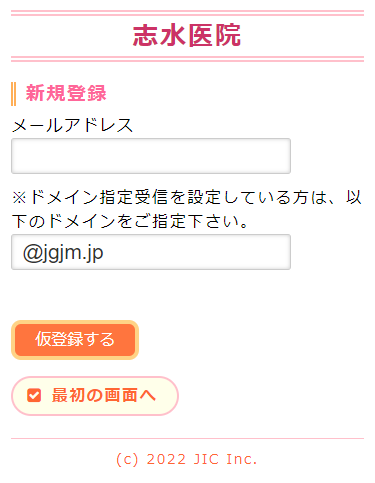Focus the メールアドレス input box

(x=151, y=156)
